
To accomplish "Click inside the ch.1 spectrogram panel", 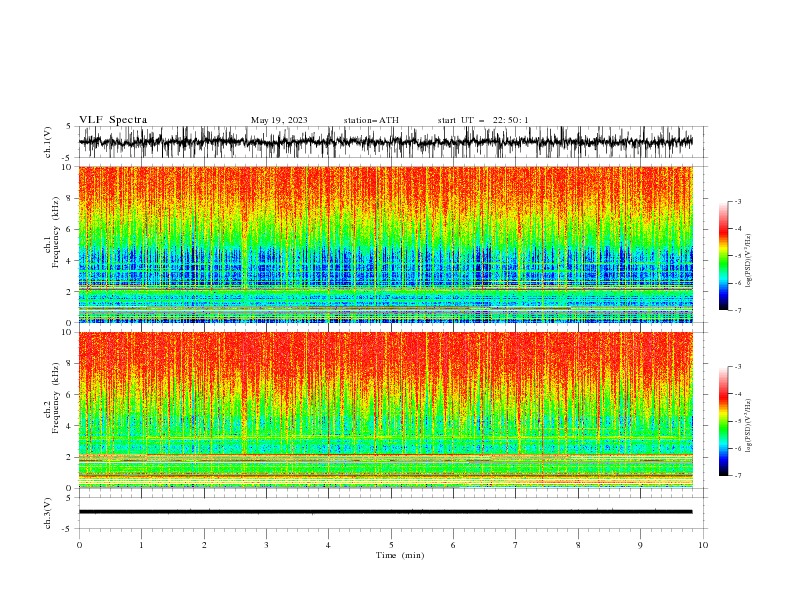I will coord(385,244).
